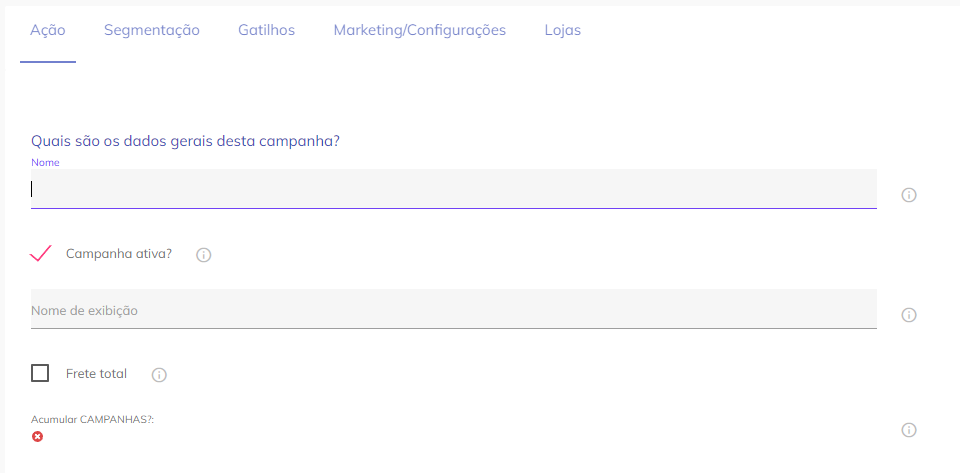Go to Marketing/Configurações tab
Image resolution: width=960 pixels, height=473 pixels.
[x=419, y=30]
